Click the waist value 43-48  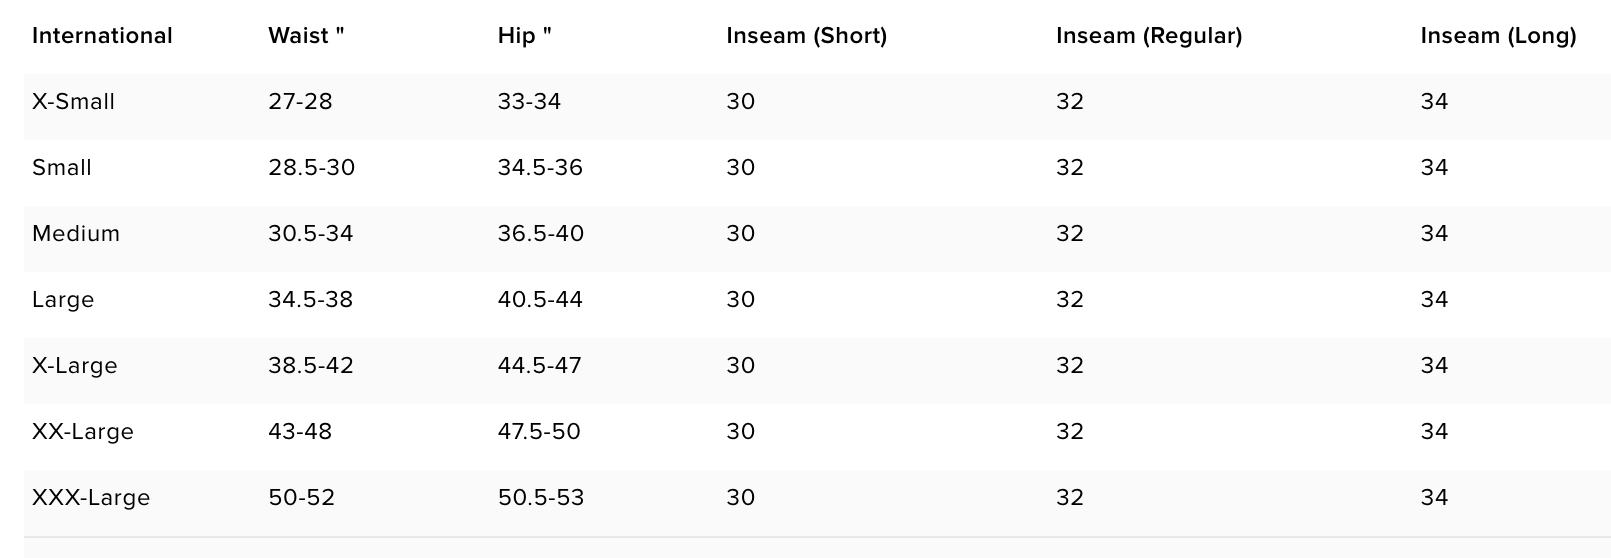click(300, 432)
